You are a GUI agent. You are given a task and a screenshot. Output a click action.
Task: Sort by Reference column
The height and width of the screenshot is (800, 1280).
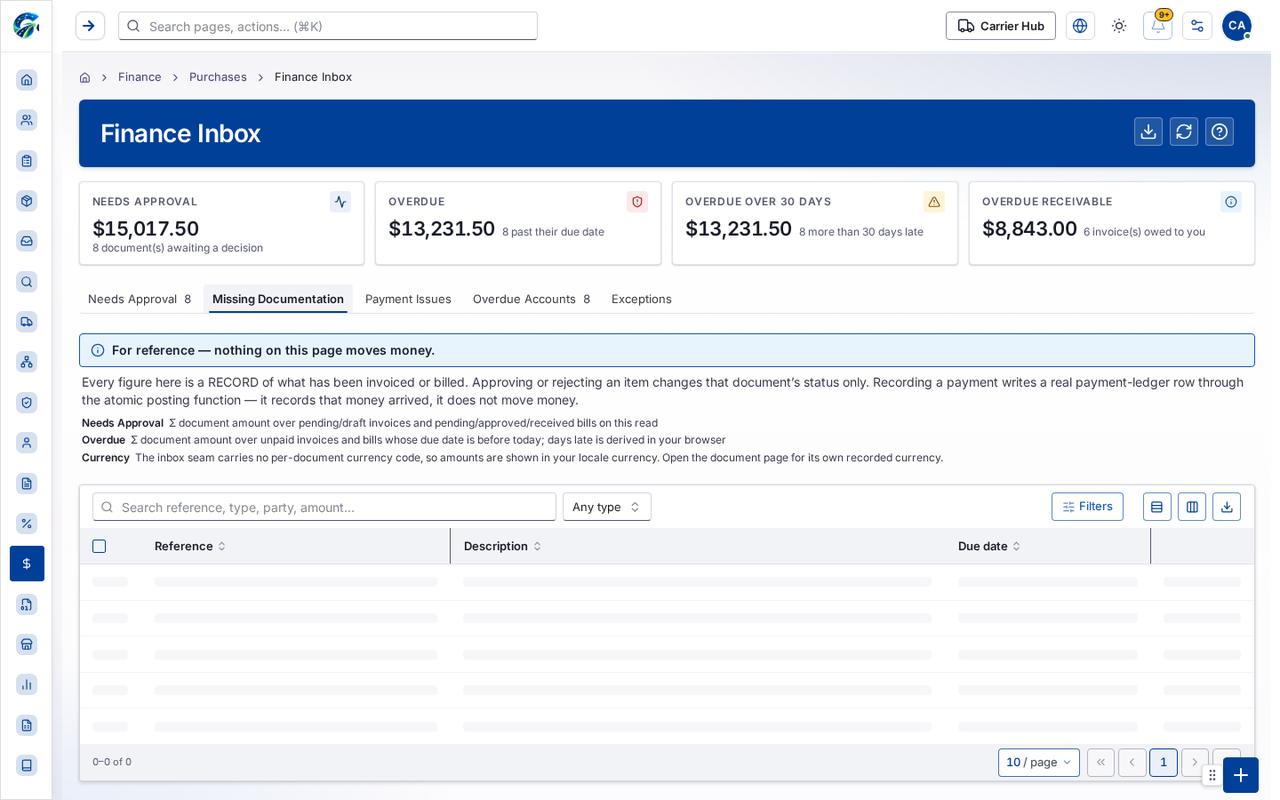coord(190,546)
